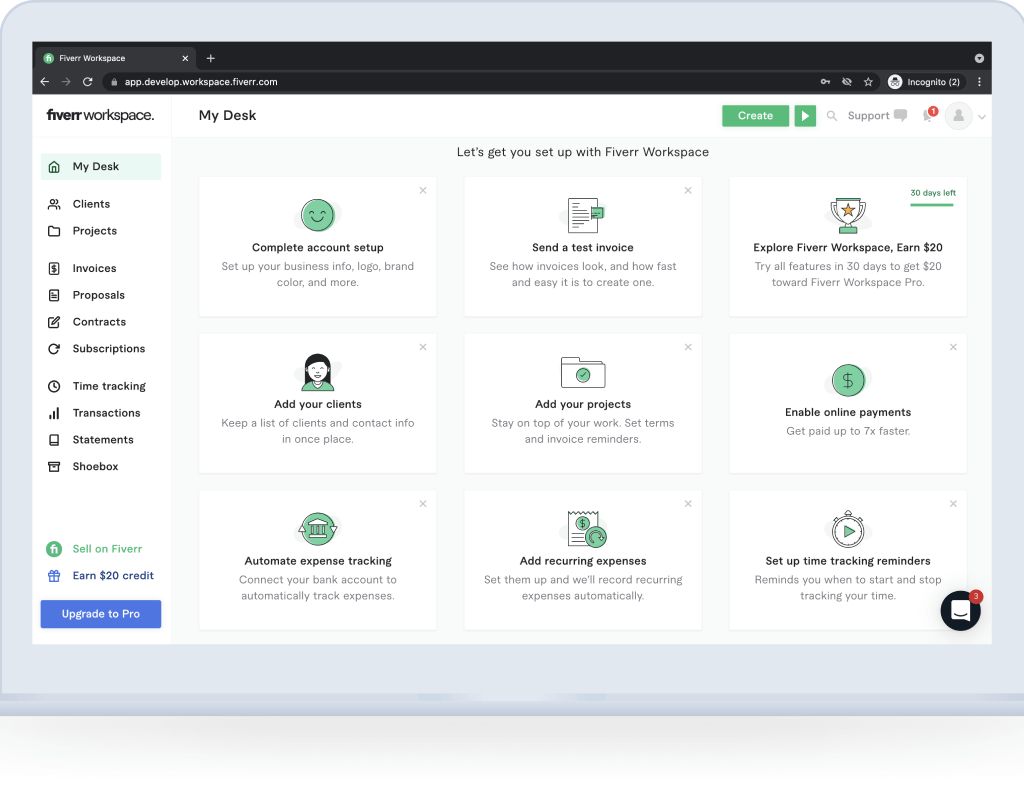
Task: Open the chat messenger bubble
Action: [960, 611]
